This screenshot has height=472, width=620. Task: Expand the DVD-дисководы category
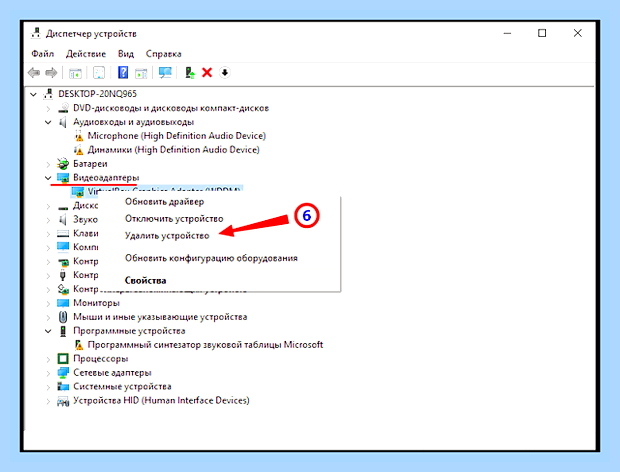[x=48, y=108]
